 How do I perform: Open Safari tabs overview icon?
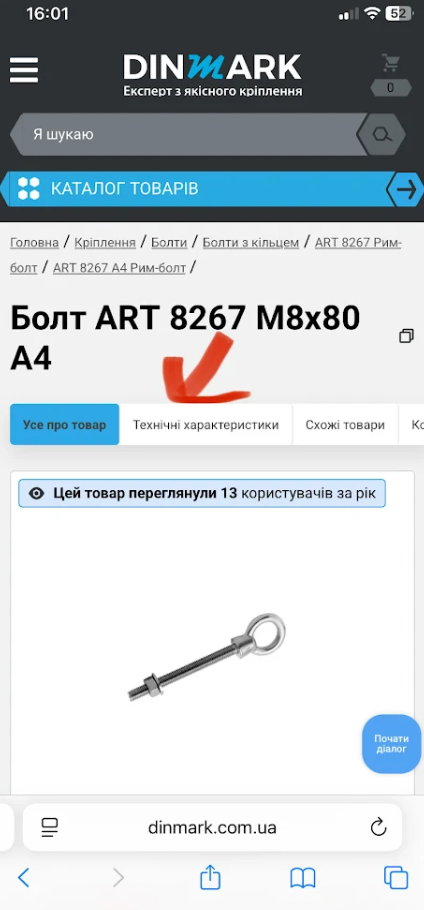click(396, 877)
